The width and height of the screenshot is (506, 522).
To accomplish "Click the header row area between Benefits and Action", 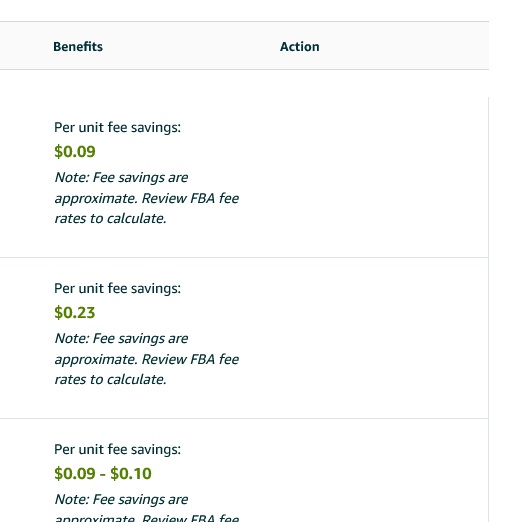I will click(191, 46).
